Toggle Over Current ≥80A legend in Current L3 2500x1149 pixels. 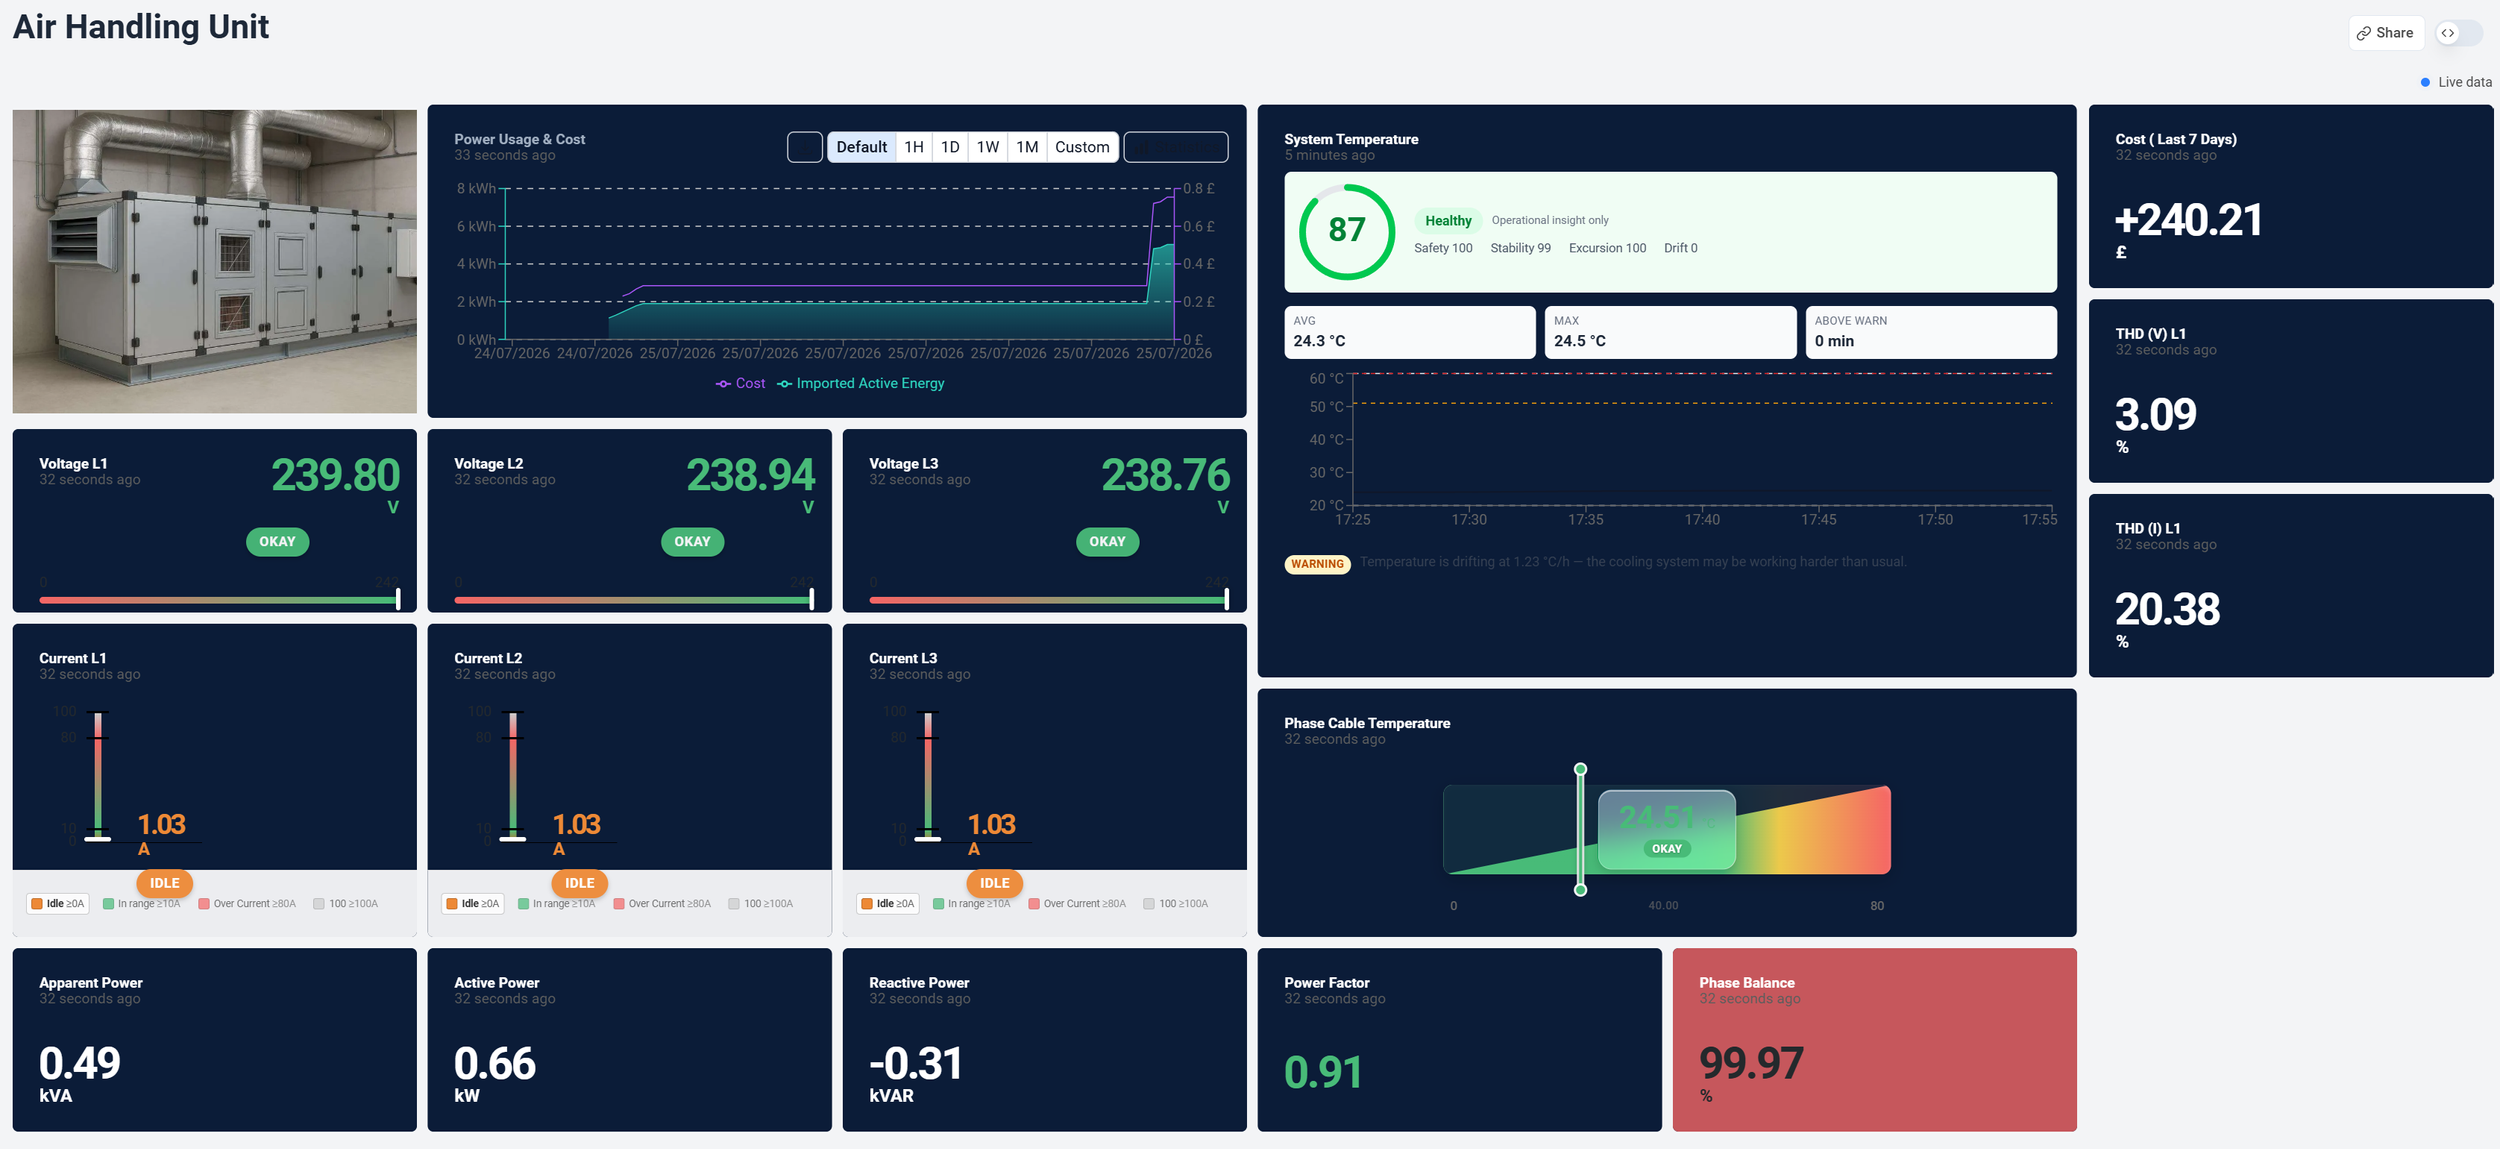1077,903
